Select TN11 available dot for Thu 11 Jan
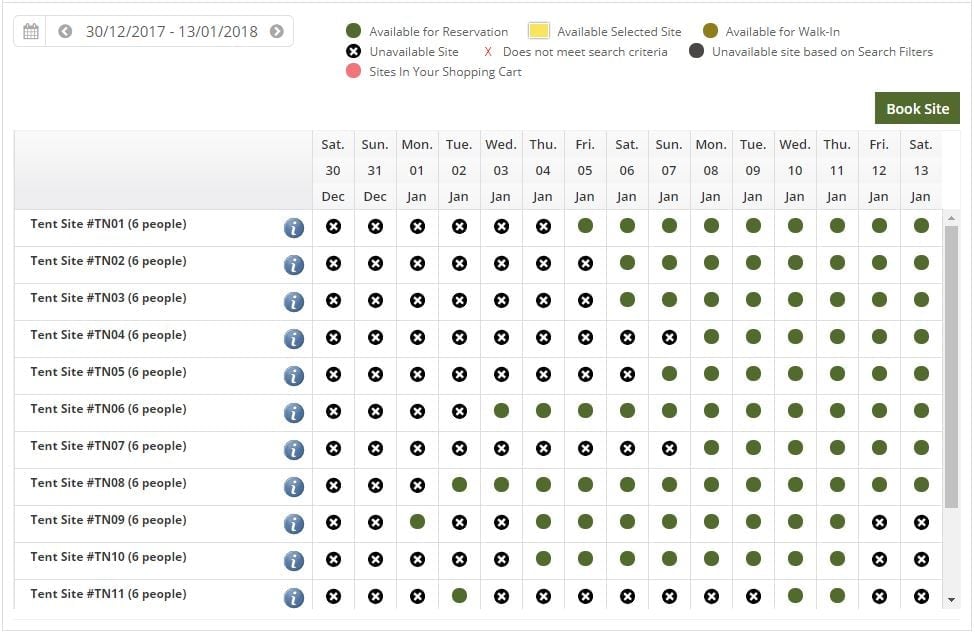 coord(838,596)
